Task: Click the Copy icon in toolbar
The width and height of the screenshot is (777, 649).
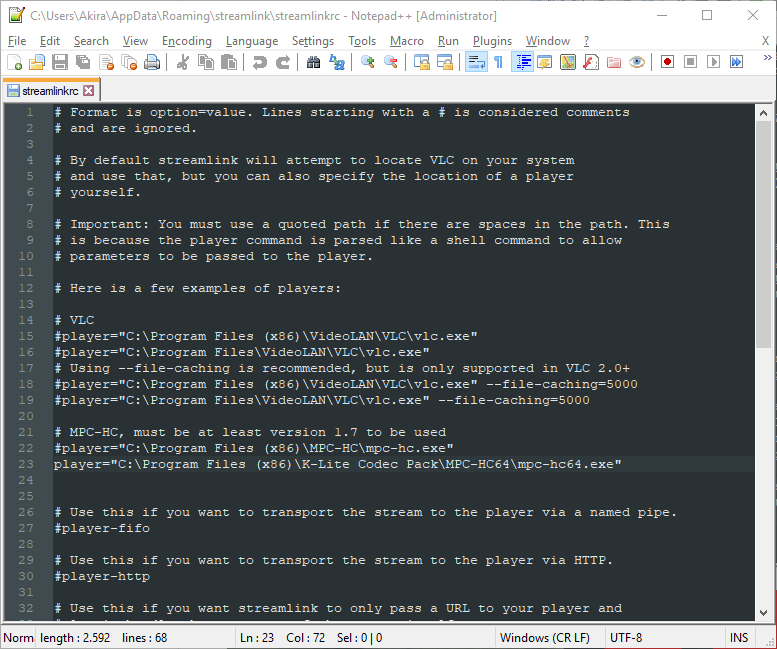Action: (206, 62)
